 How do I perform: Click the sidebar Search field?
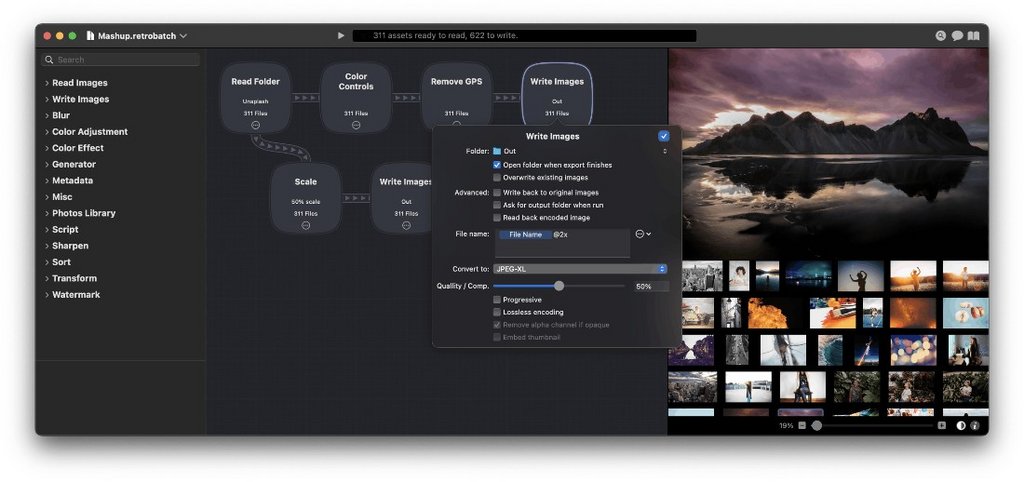[121, 59]
